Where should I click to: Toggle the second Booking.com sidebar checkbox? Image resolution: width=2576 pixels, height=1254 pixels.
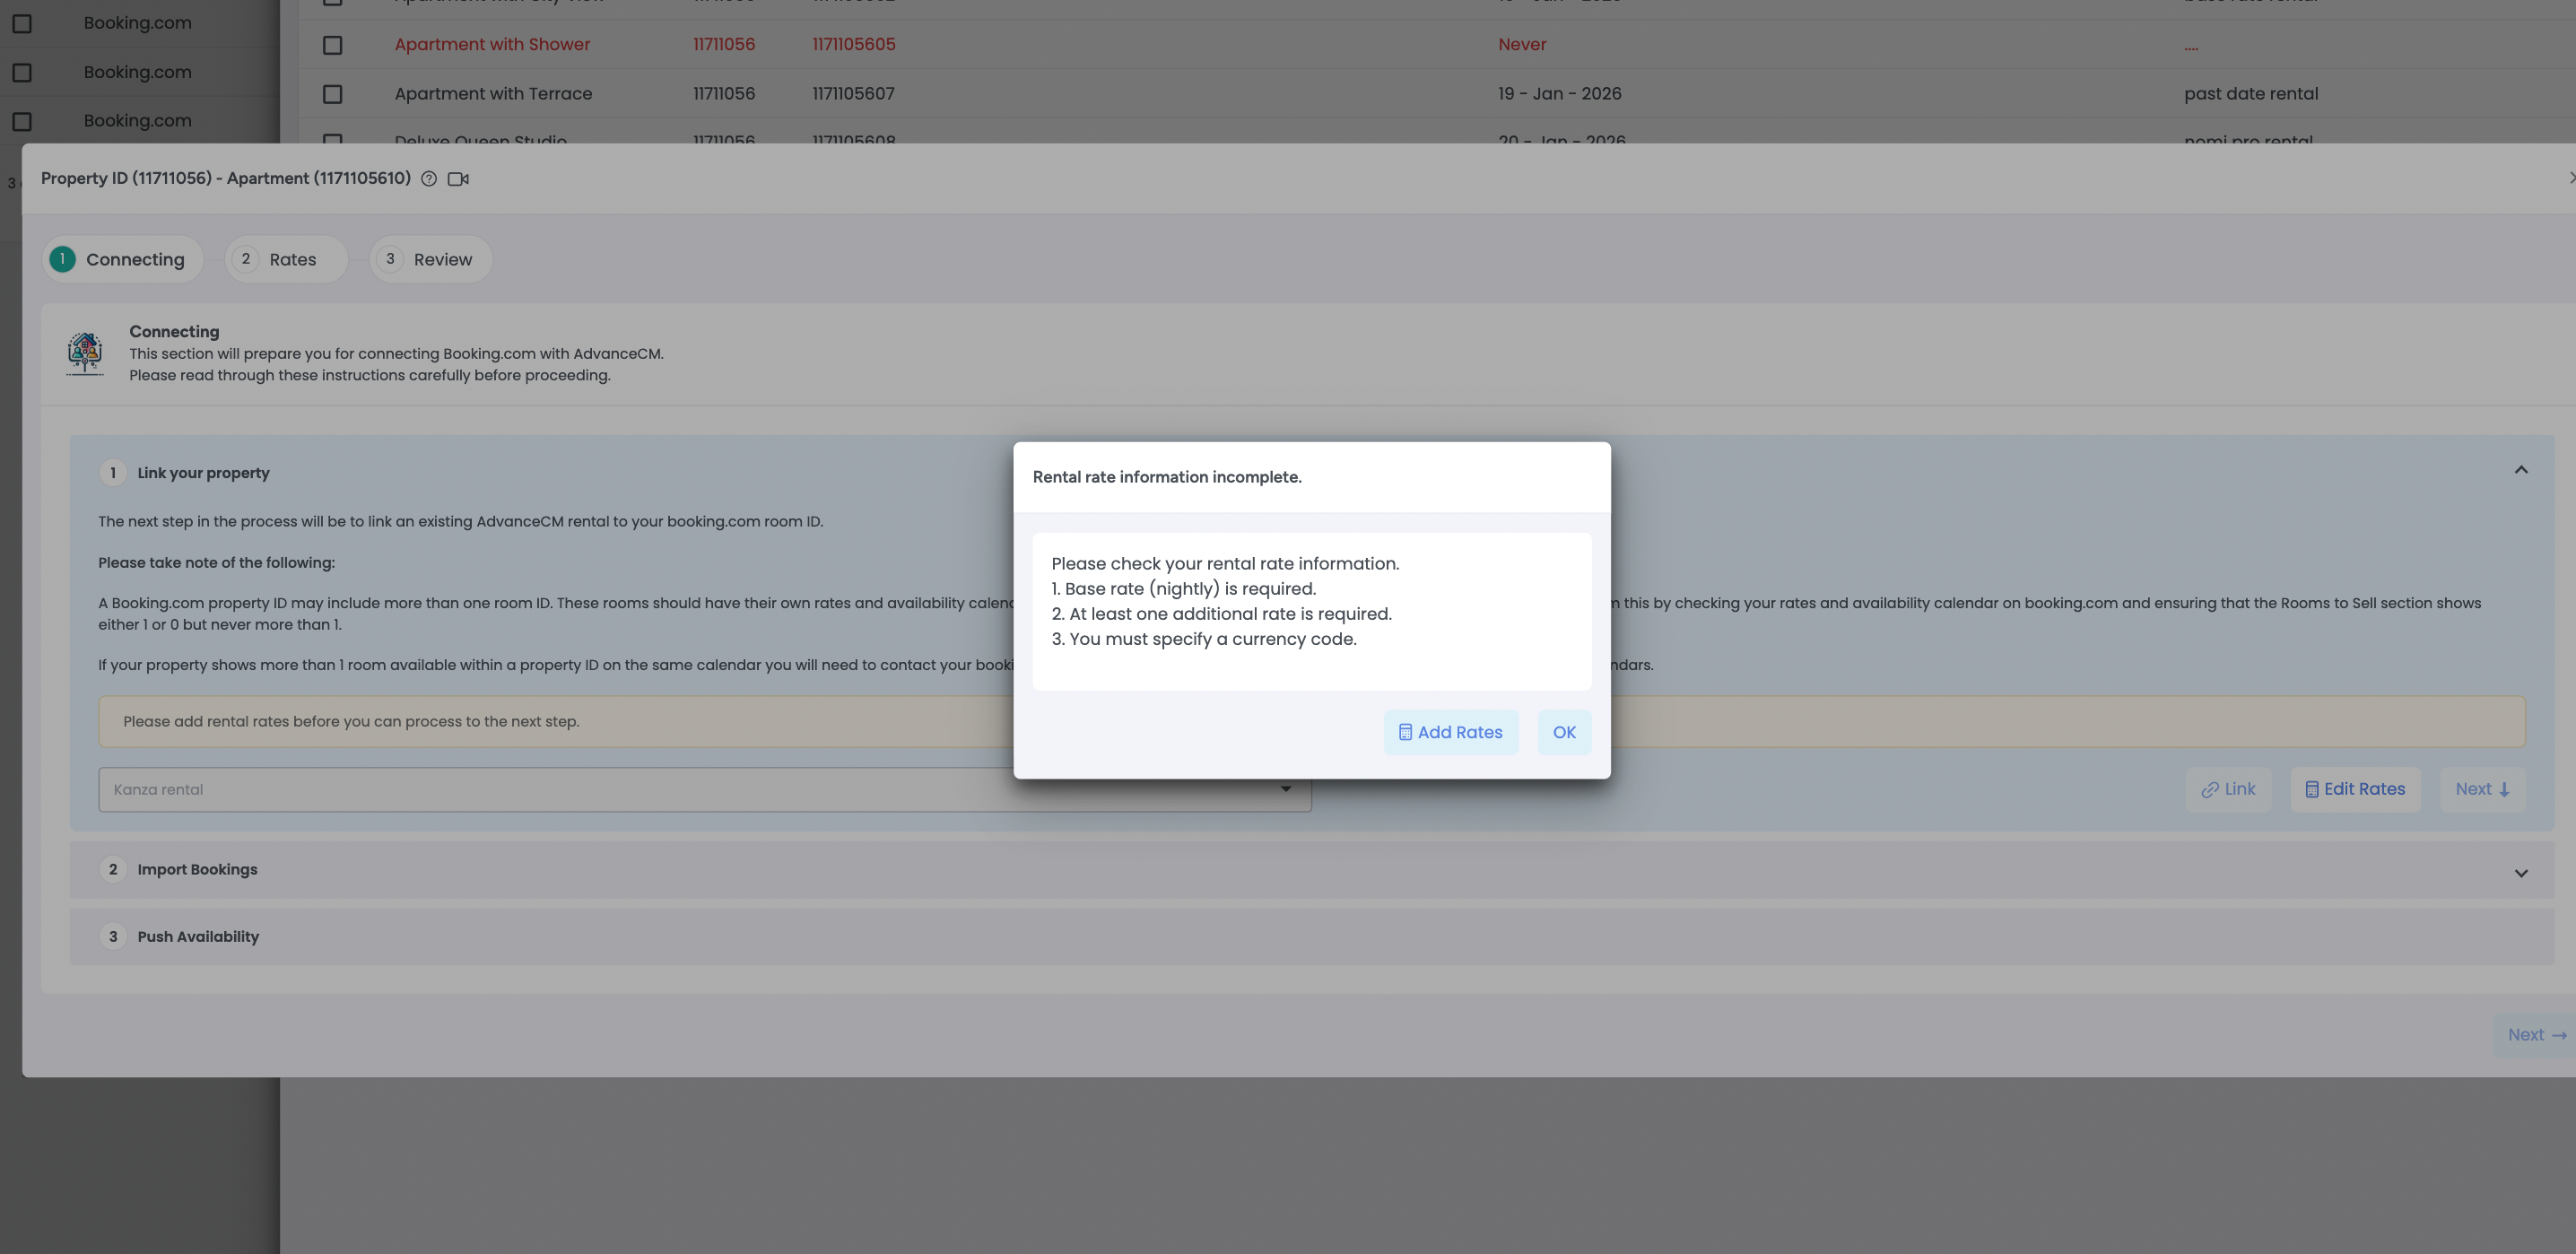22,72
